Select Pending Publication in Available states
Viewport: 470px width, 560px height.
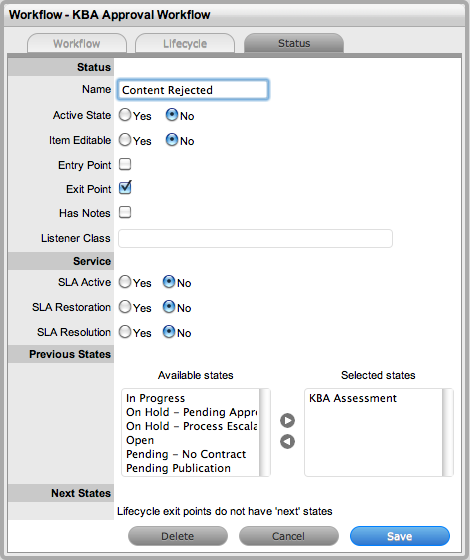click(x=178, y=468)
